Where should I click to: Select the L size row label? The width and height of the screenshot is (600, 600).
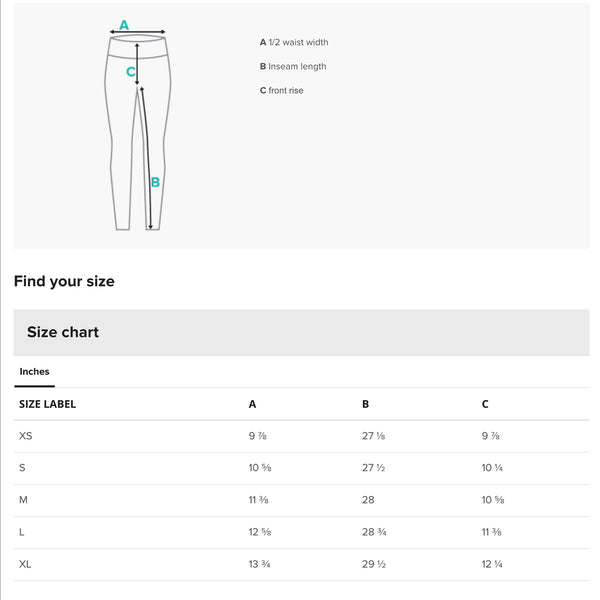[22, 532]
